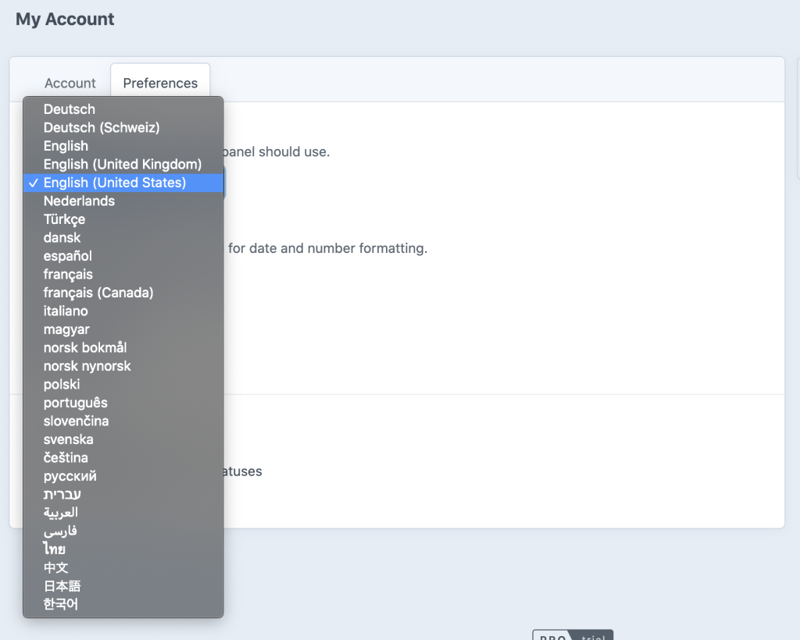The width and height of the screenshot is (800, 640).
Task: Click the PRO trial badge
Action: [572, 635]
